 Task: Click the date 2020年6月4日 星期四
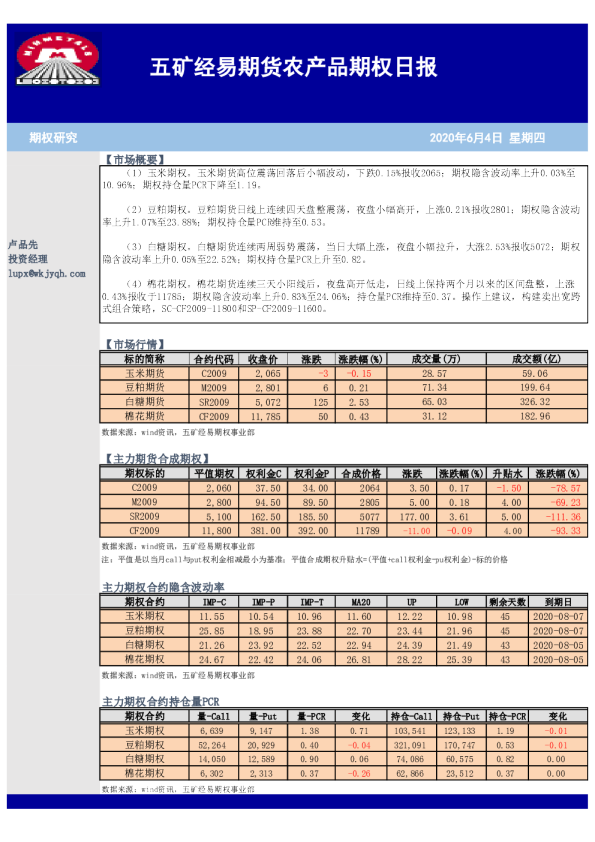[x=487, y=138]
